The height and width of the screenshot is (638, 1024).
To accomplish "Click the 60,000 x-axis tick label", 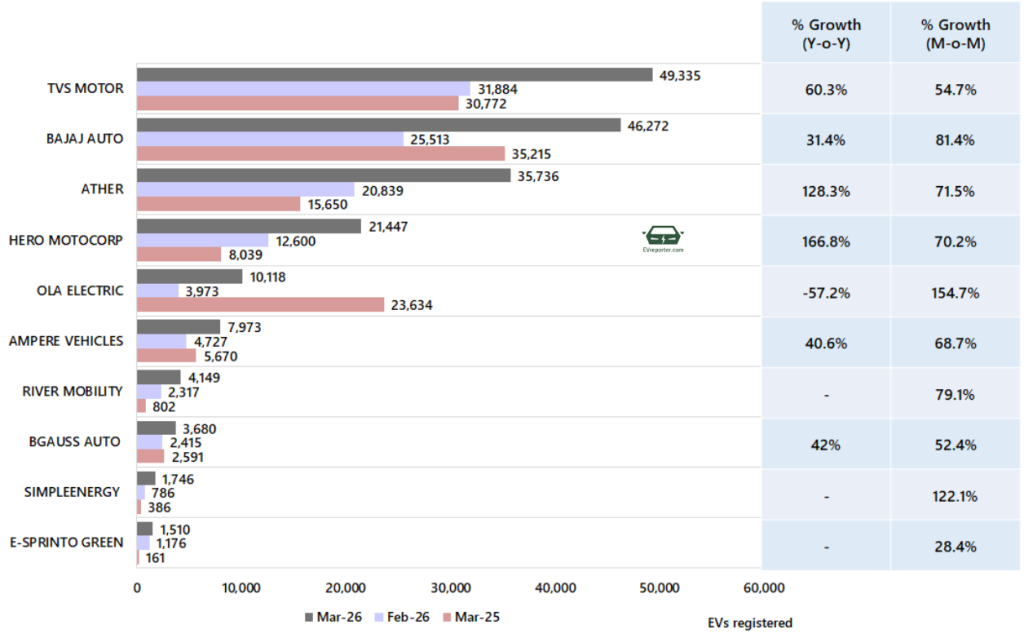I will [761, 588].
